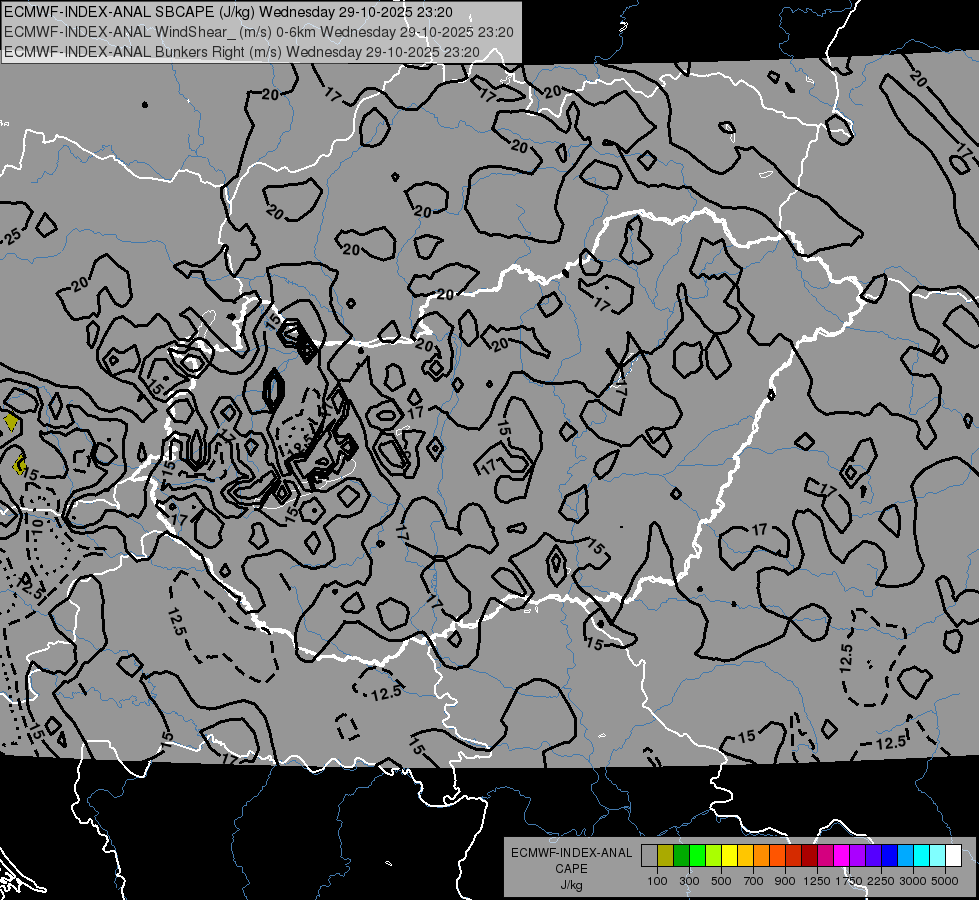Viewport: 979px width, 900px height.
Task: Click the pure blue legend swatch
Action: pyautogui.click(x=890, y=855)
